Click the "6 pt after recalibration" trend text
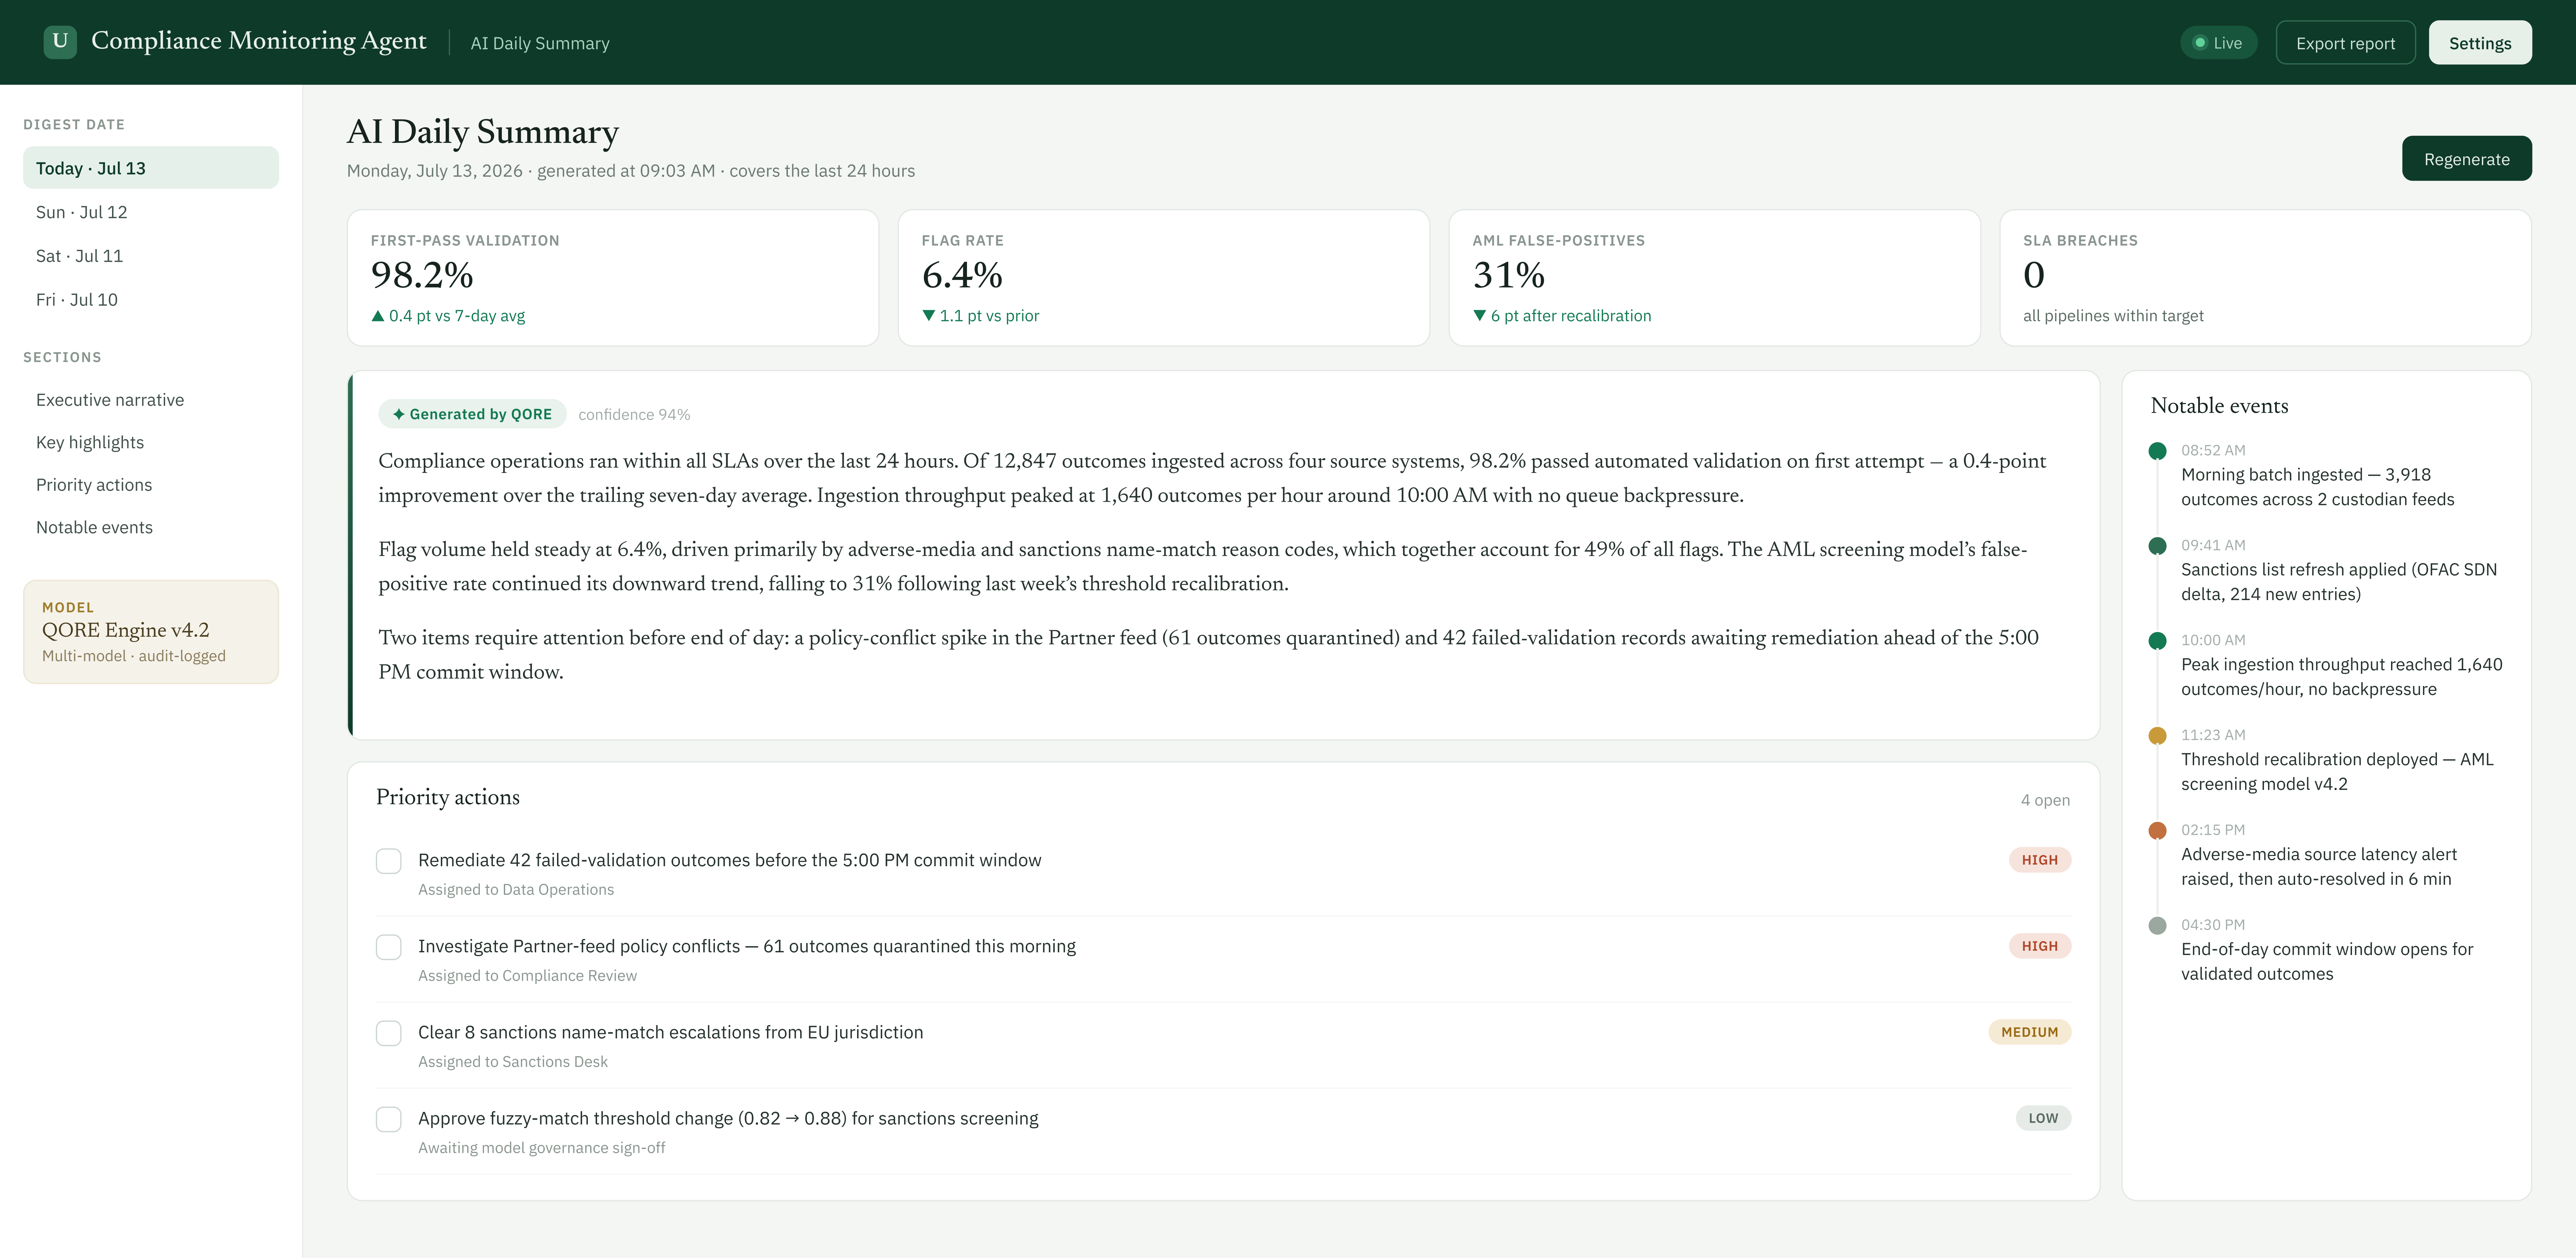The width and height of the screenshot is (2576, 1258). tap(1571, 316)
